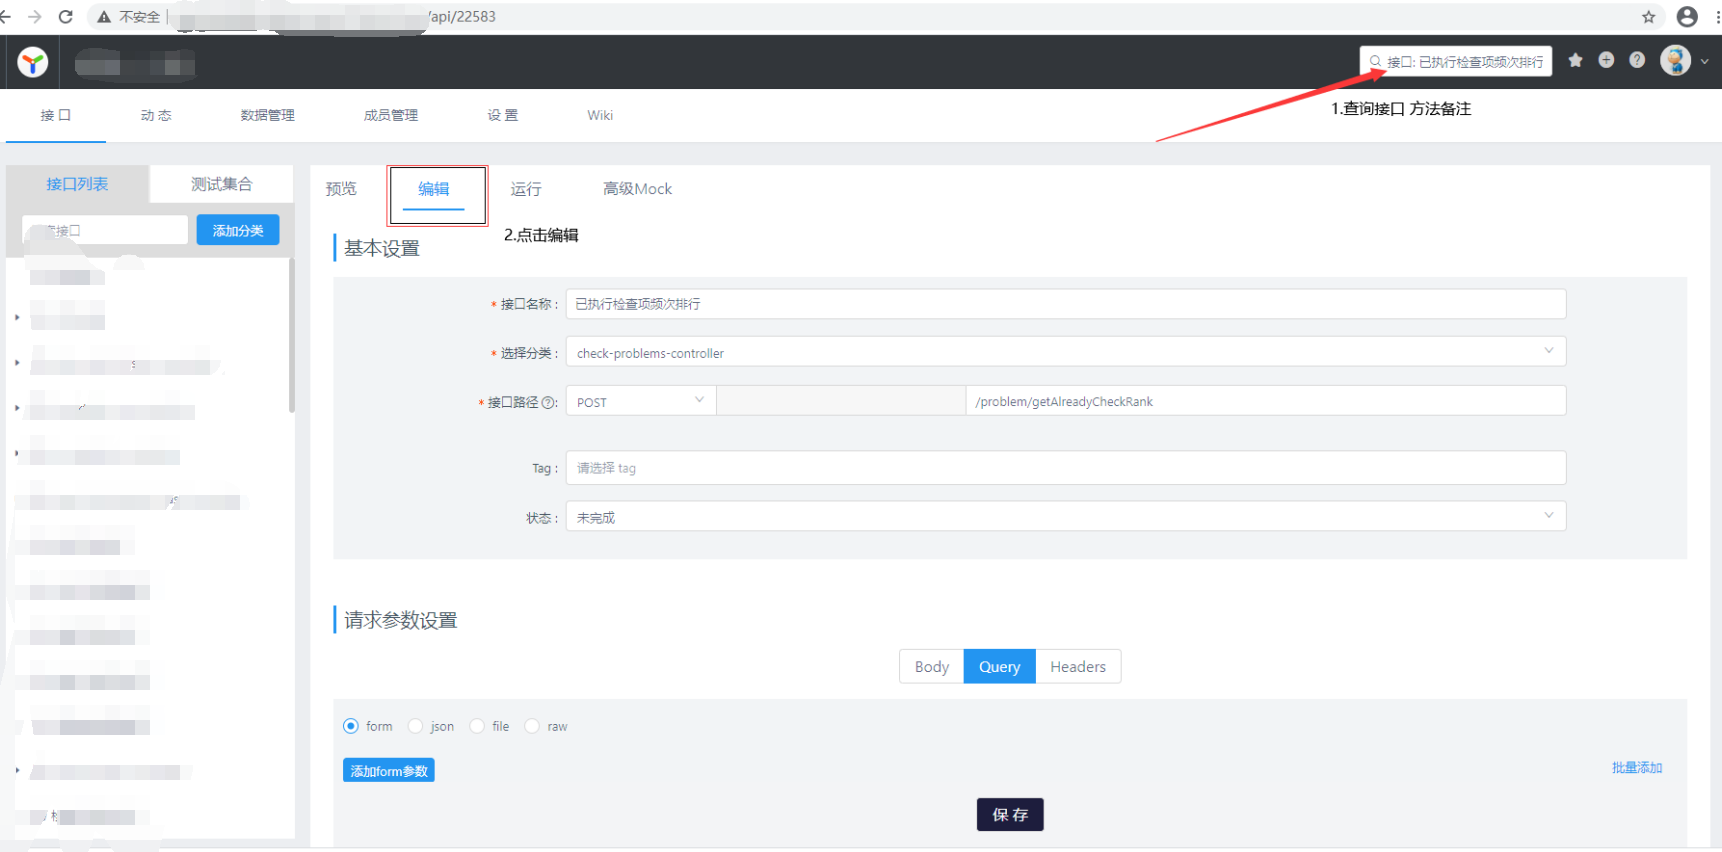Viewport: 1722px width, 852px height.
Task: Click the 接口名称 input field
Action: coord(1066,304)
